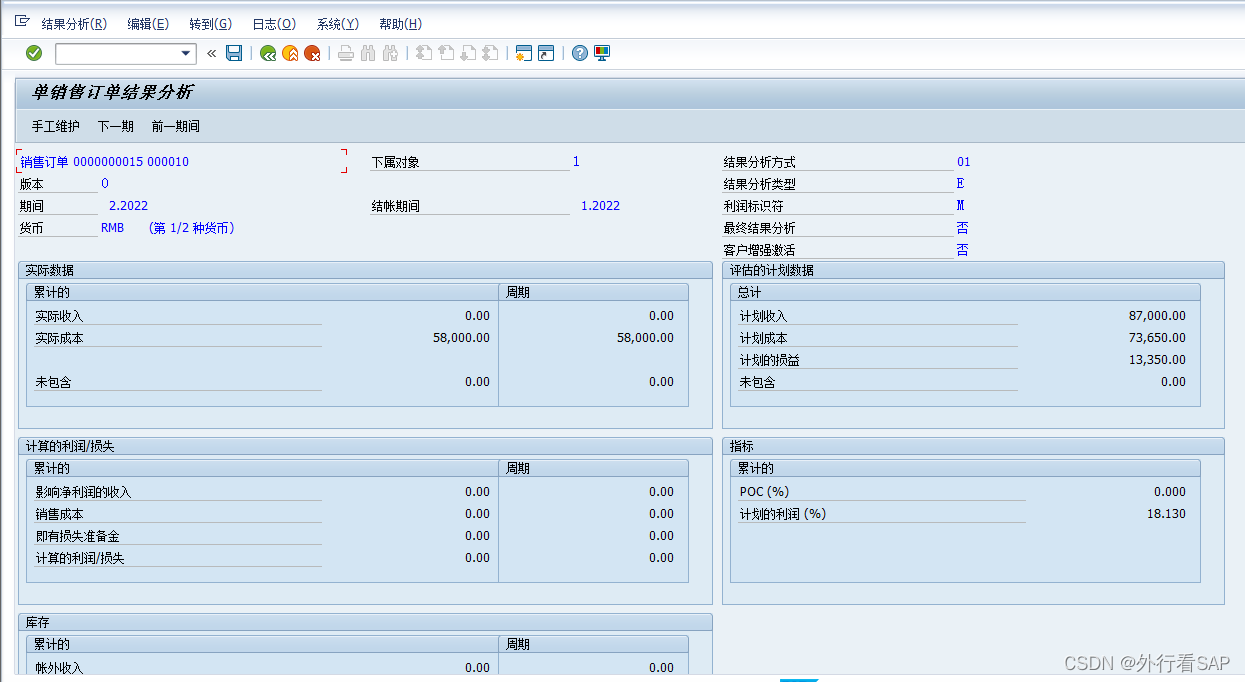Click the Save floppy disk icon
Viewport: 1245px width, 682px height.
pyautogui.click(x=234, y=53)
